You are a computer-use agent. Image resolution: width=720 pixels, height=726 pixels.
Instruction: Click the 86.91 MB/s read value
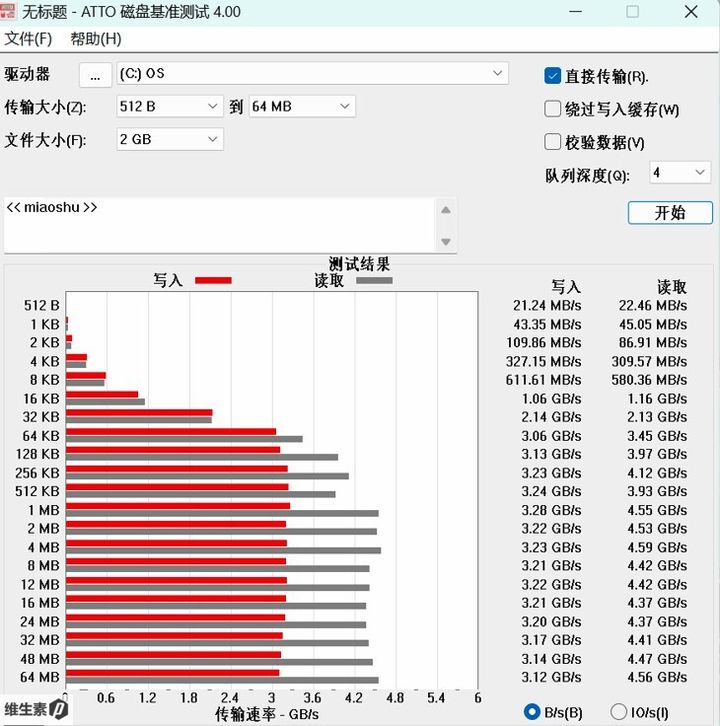point(653,343)
